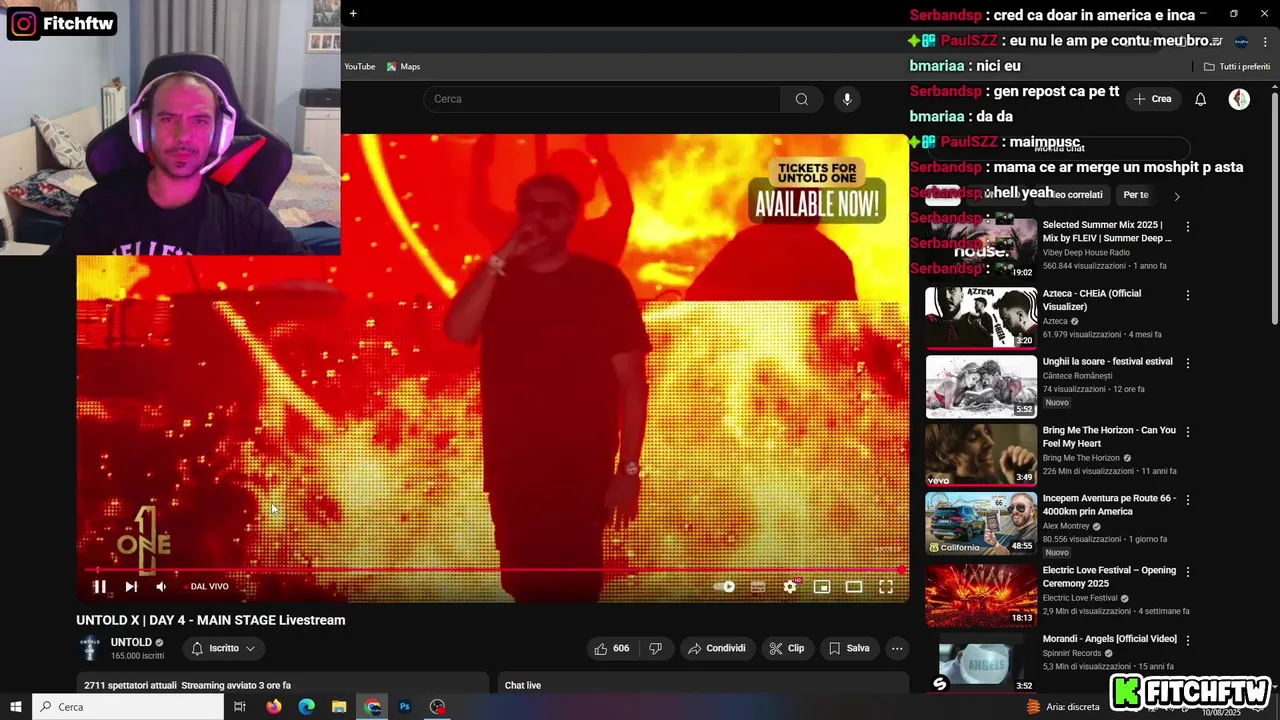Open YouTube bookmark in bookmarks bar

point(360,67)
